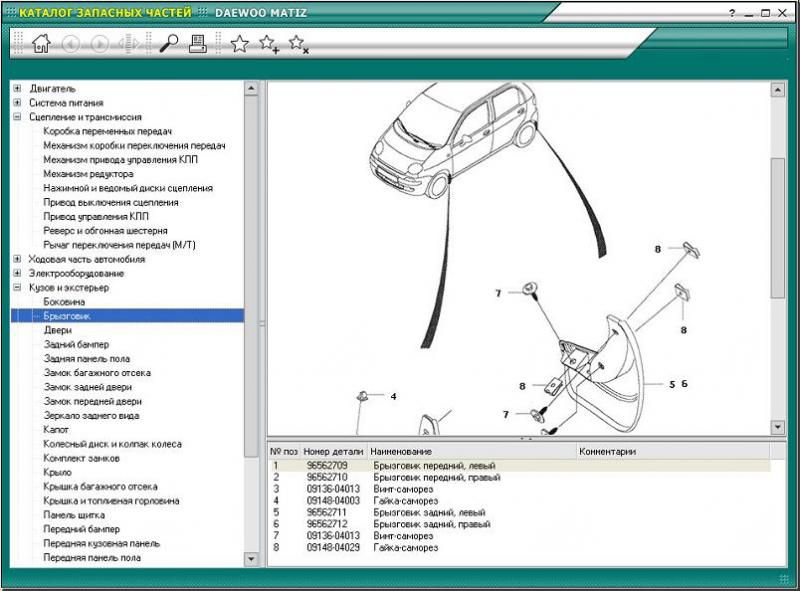Open Задний бампер in the parts tree
Image resolution: width=800 pixels, height=591 pixels.
click(x=76, y=344)
